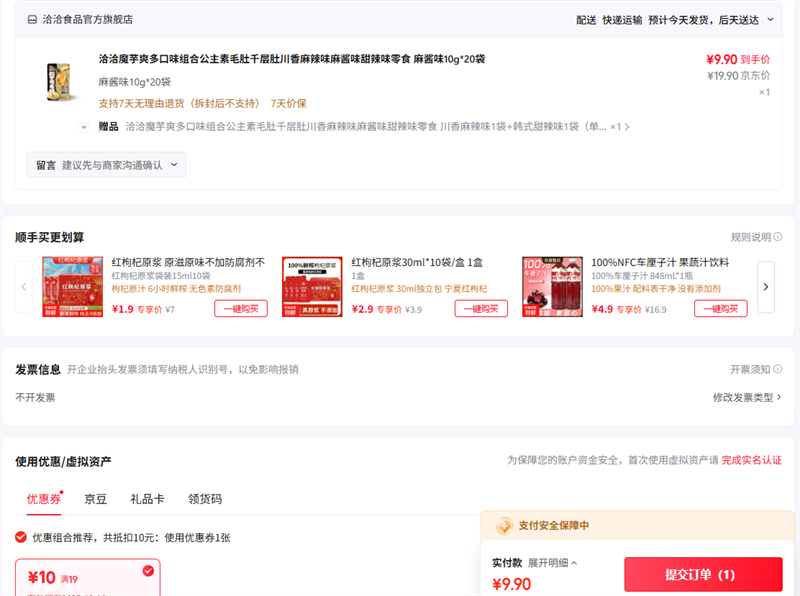The height and width of the screenshot is (596, 800).
Task: Open the 完成实名认证 link
Action: [x=751, y=460]
